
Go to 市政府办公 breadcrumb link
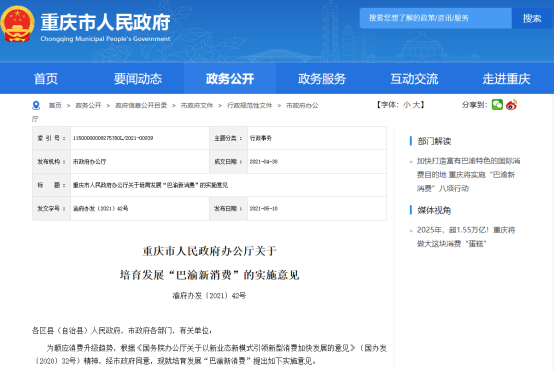pyautogui.click(x=302, y=105)
